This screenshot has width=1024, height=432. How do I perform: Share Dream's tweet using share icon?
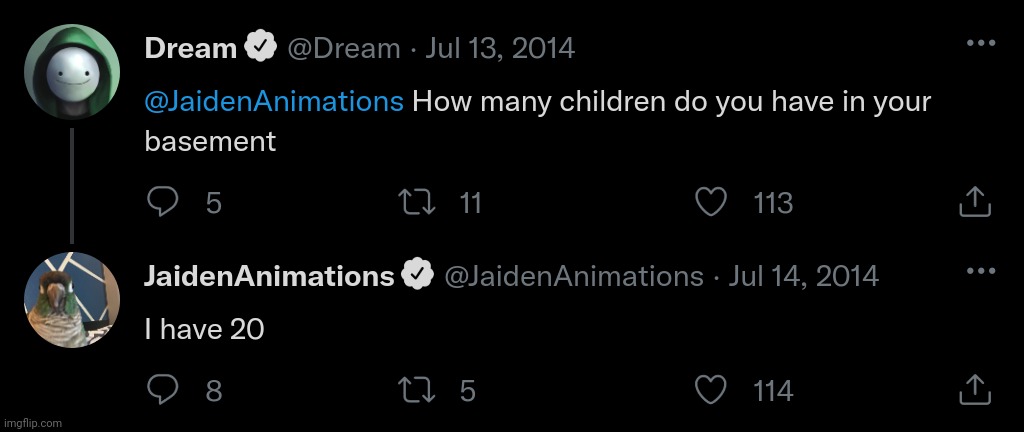(x=975, y=202)
